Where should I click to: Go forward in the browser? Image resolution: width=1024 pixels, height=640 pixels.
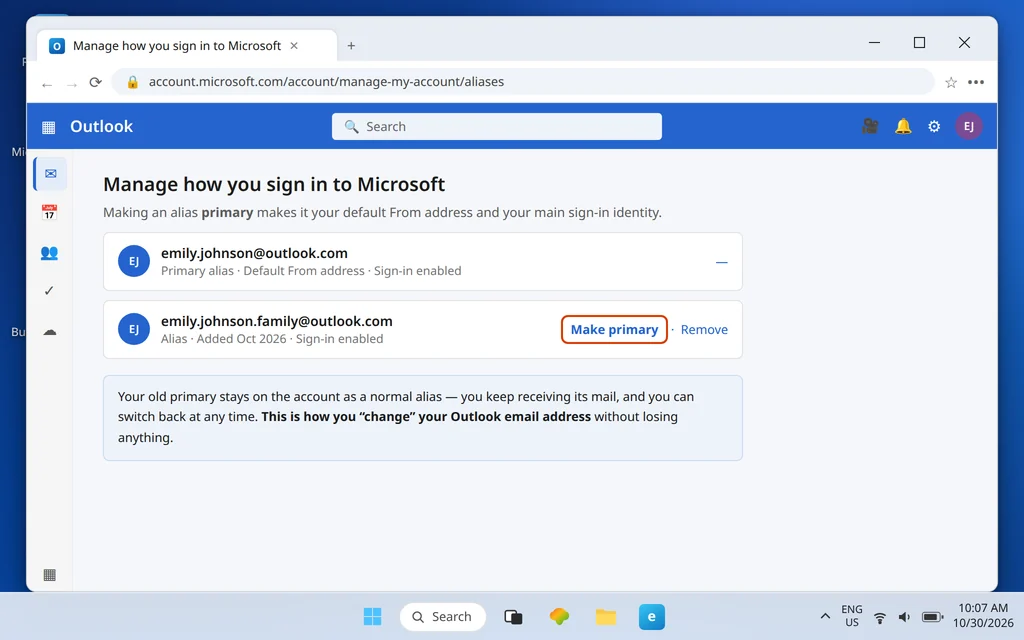pos(72,84)
